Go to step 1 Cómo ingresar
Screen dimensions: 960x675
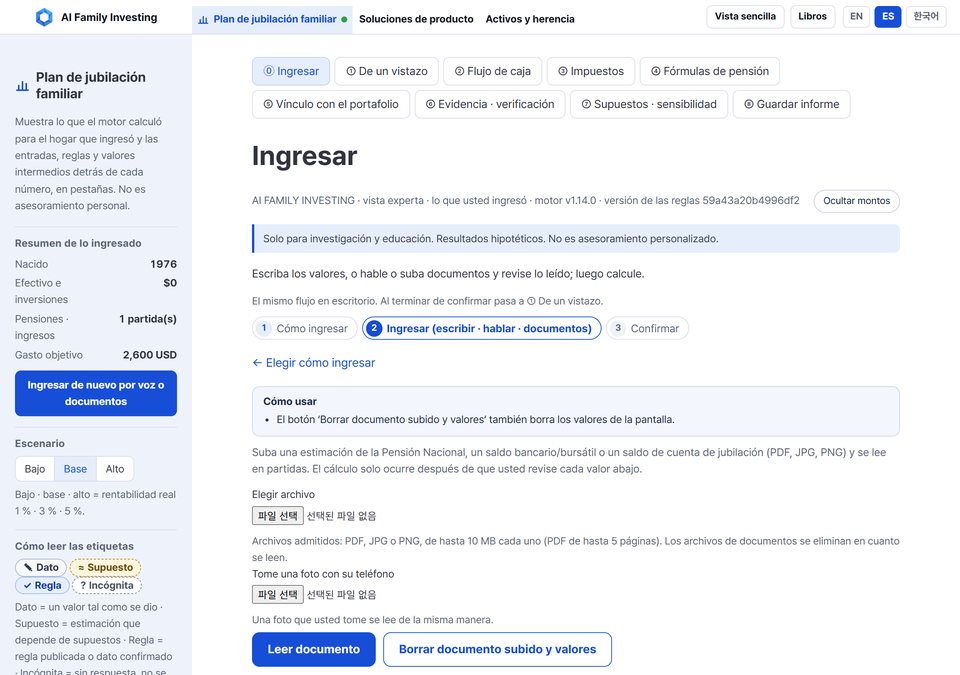(304, 328)
